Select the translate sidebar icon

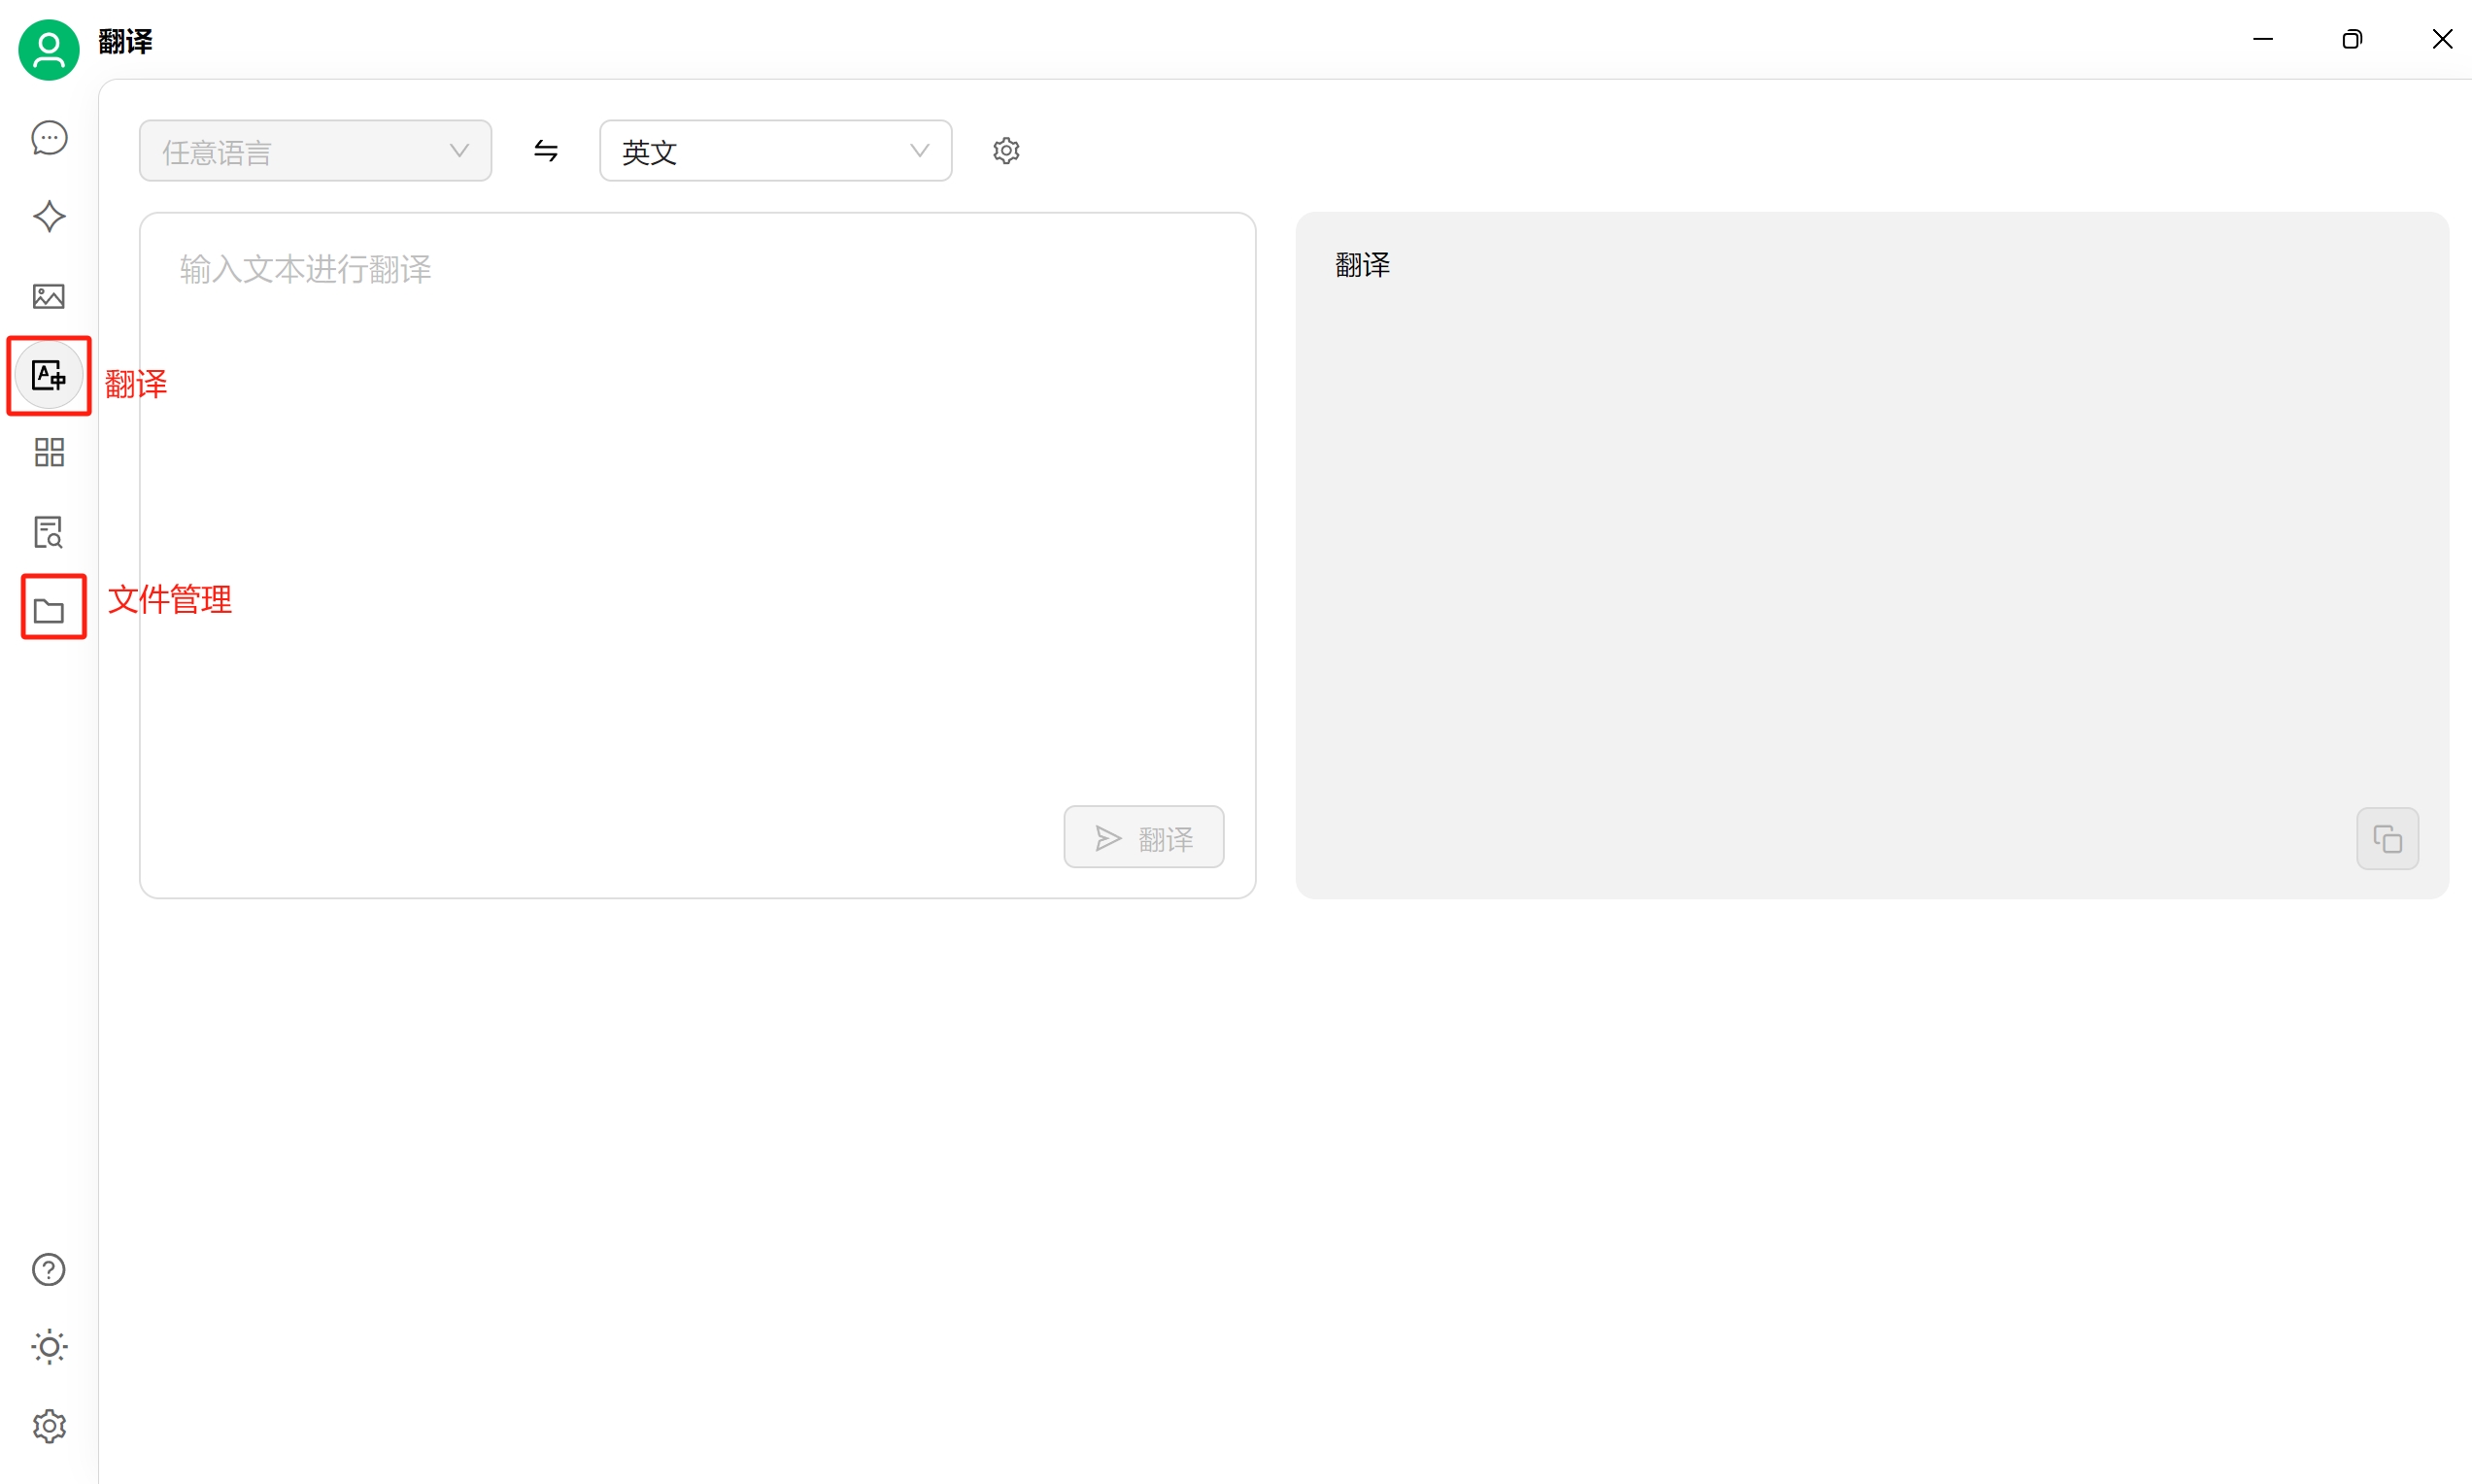[x=49, y=375]
